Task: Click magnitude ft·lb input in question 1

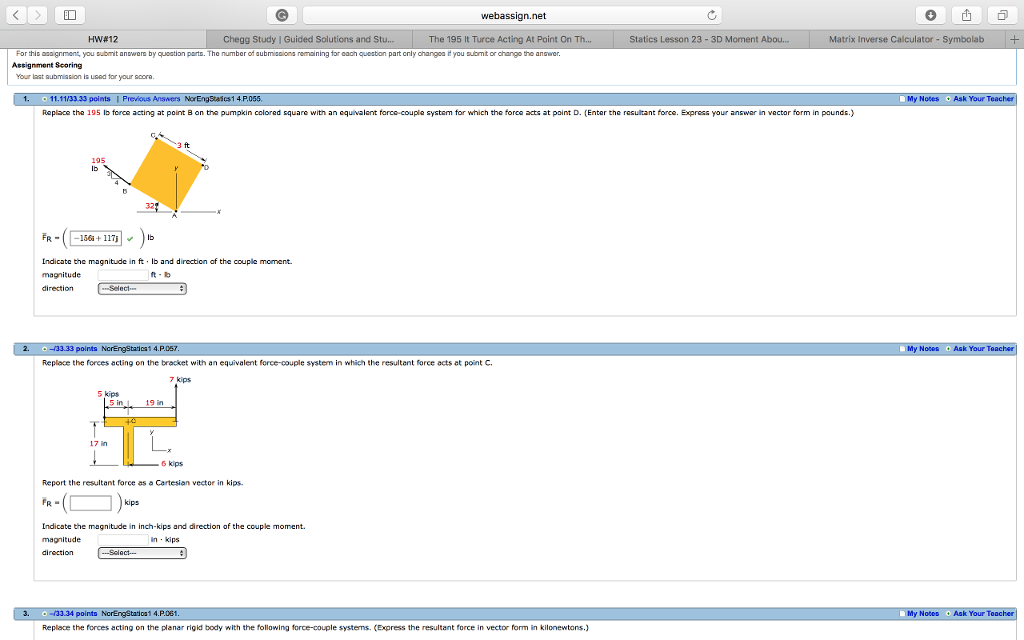Action: pos(123,275)
